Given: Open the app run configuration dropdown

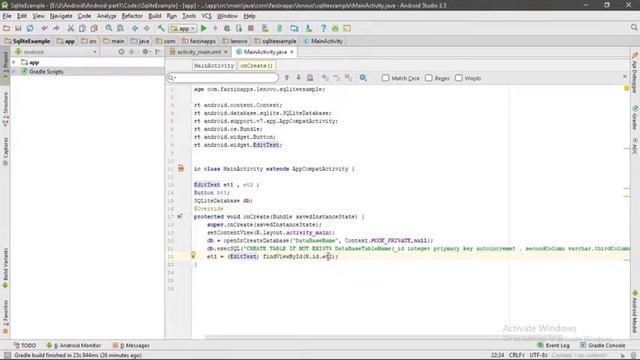Looking at the screenshot, I should (x=183, y=29).
